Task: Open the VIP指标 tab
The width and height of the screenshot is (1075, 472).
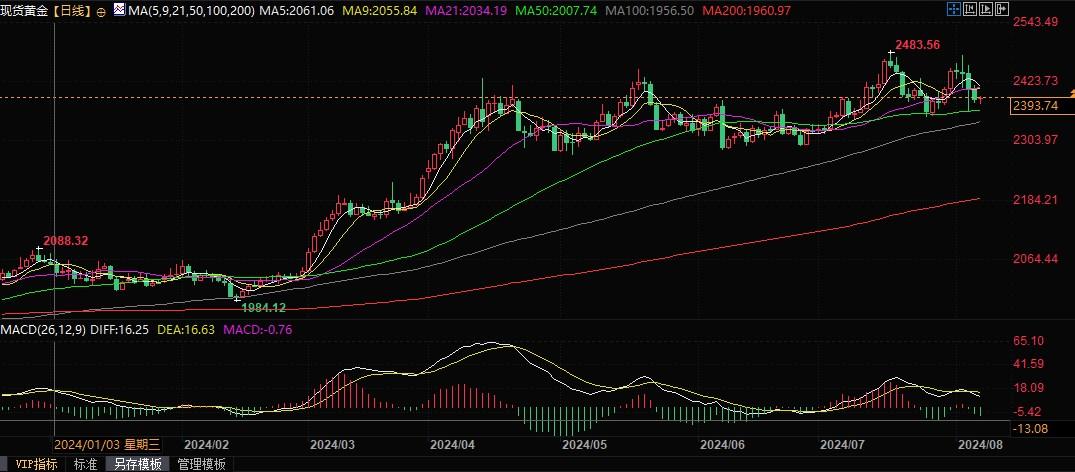Action: click(37, 464)
